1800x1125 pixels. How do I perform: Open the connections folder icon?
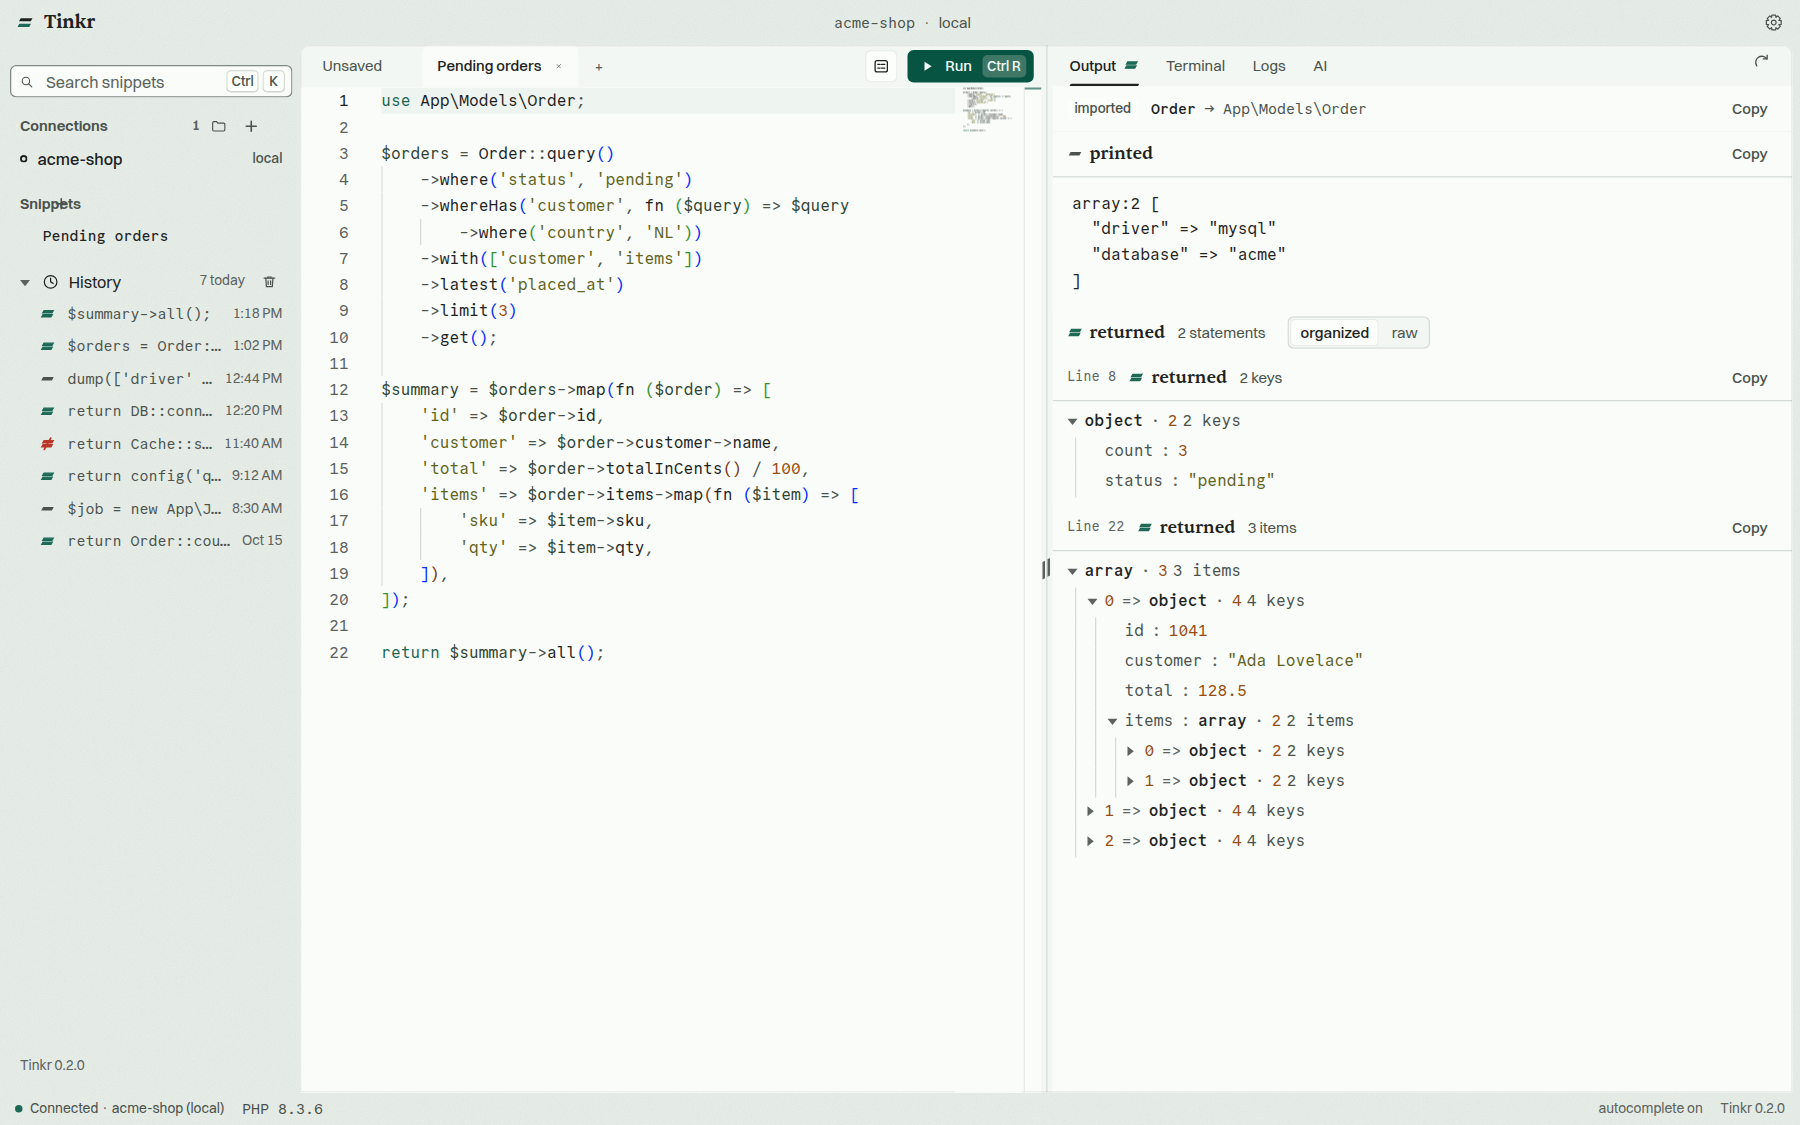(219, 126)
